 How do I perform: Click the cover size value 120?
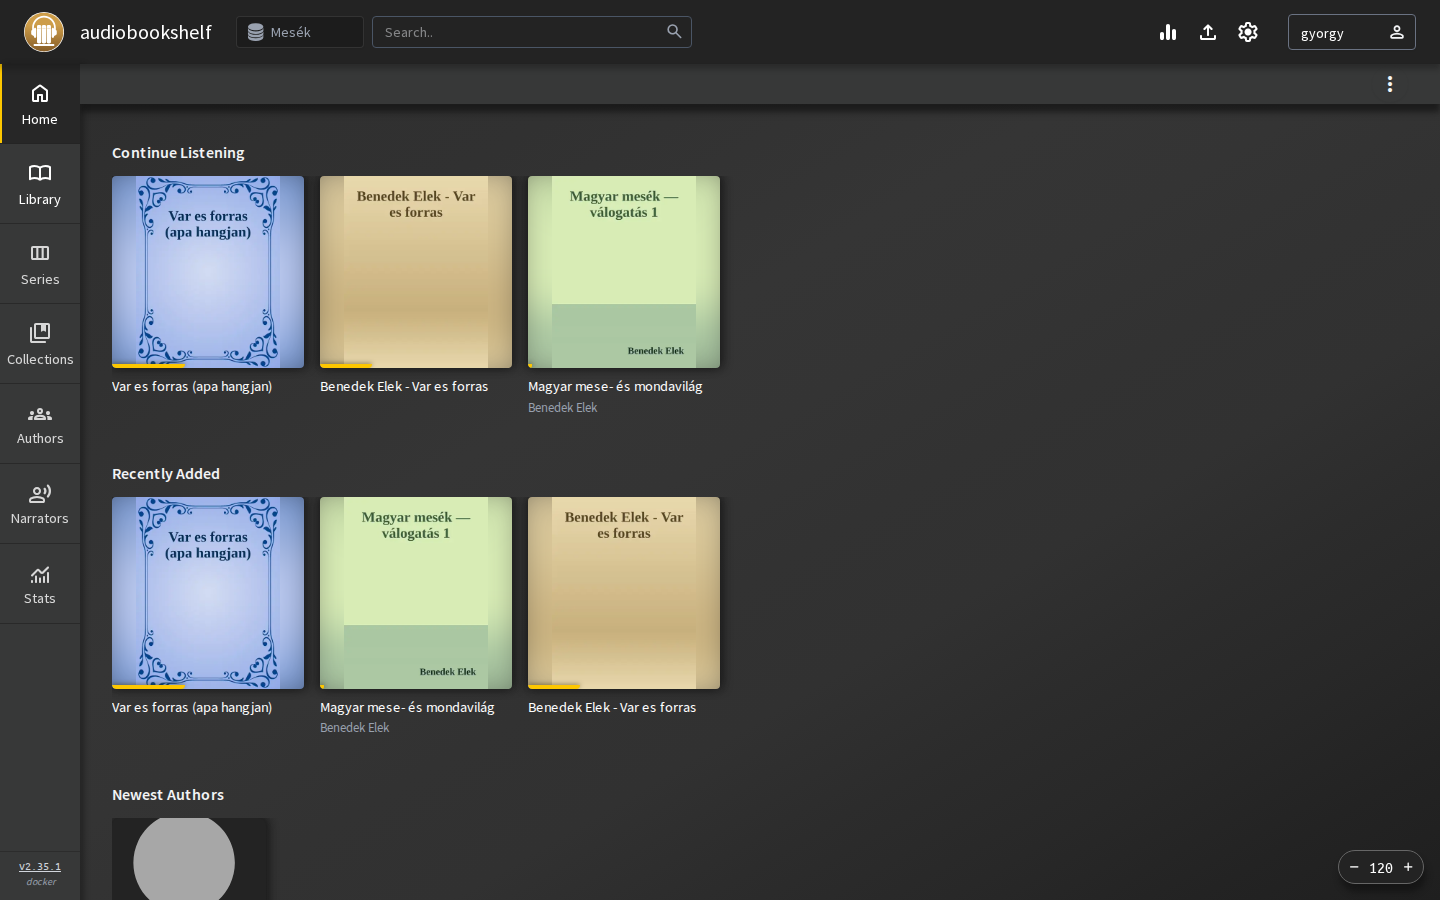tap(1381, 867)
